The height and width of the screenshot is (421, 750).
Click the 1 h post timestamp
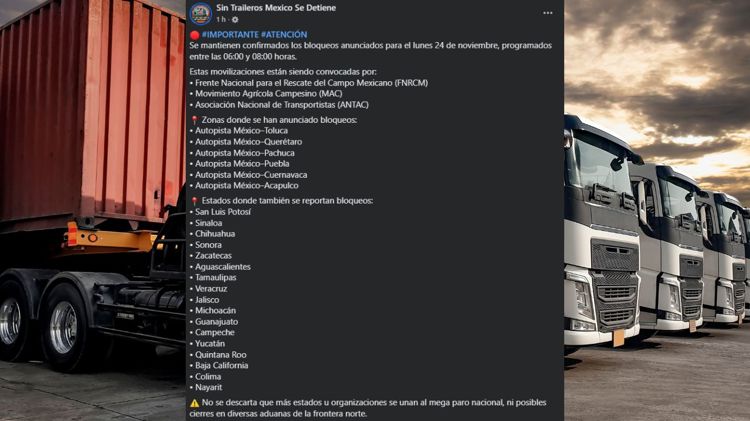[x=221, y=20]
